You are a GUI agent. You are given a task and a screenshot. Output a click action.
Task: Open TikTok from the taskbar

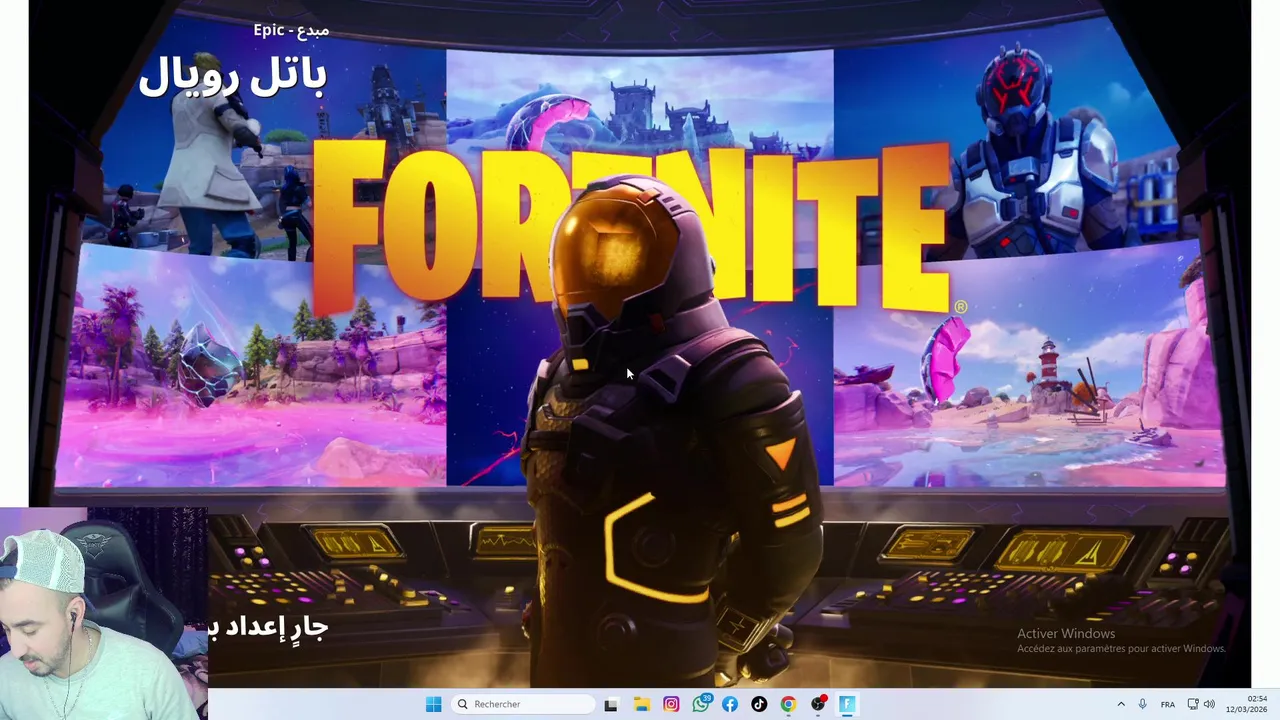(x=759, y=704)
